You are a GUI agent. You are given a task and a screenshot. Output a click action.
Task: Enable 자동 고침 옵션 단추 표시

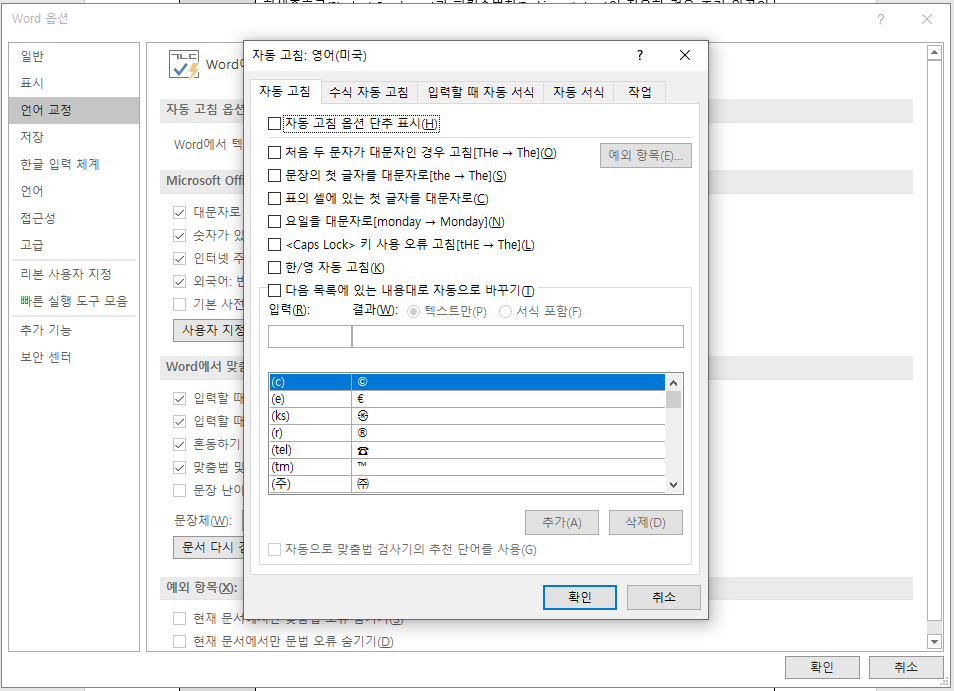point(274,122)
